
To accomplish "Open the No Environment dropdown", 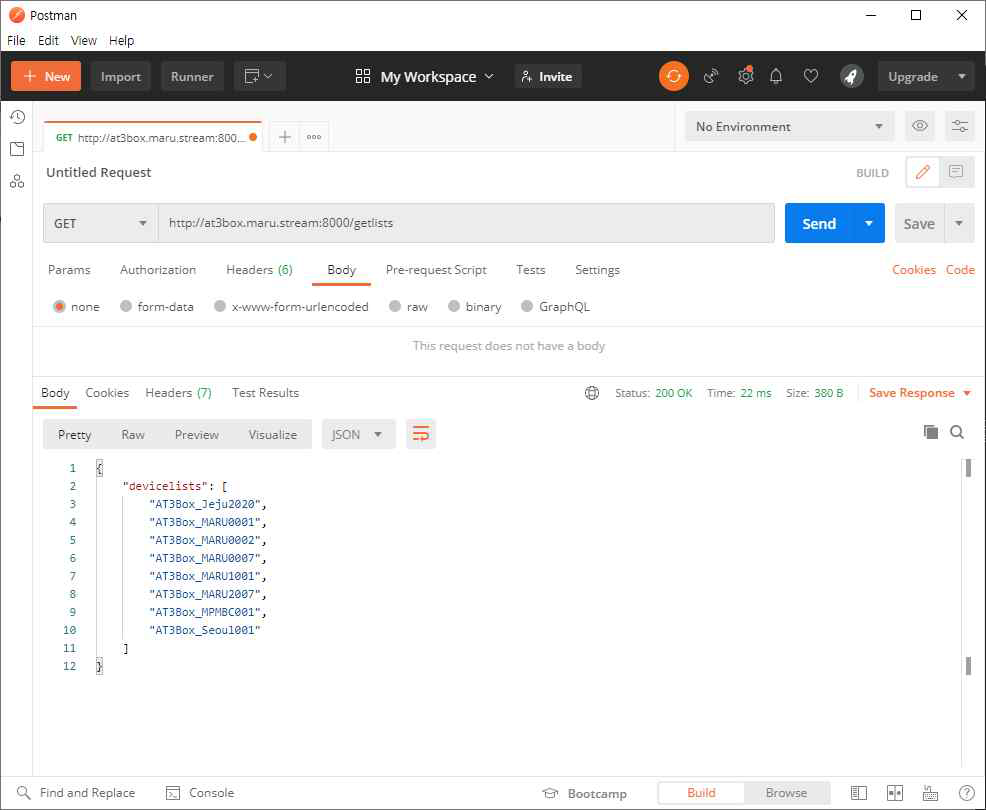I will 789,126.
